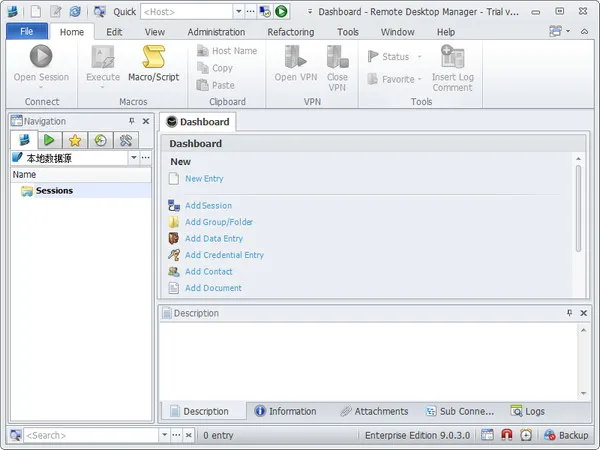This screenshot has height=450, width=600.
Task: Switch to the Logs bottom tab
Action: pos(527,411)
